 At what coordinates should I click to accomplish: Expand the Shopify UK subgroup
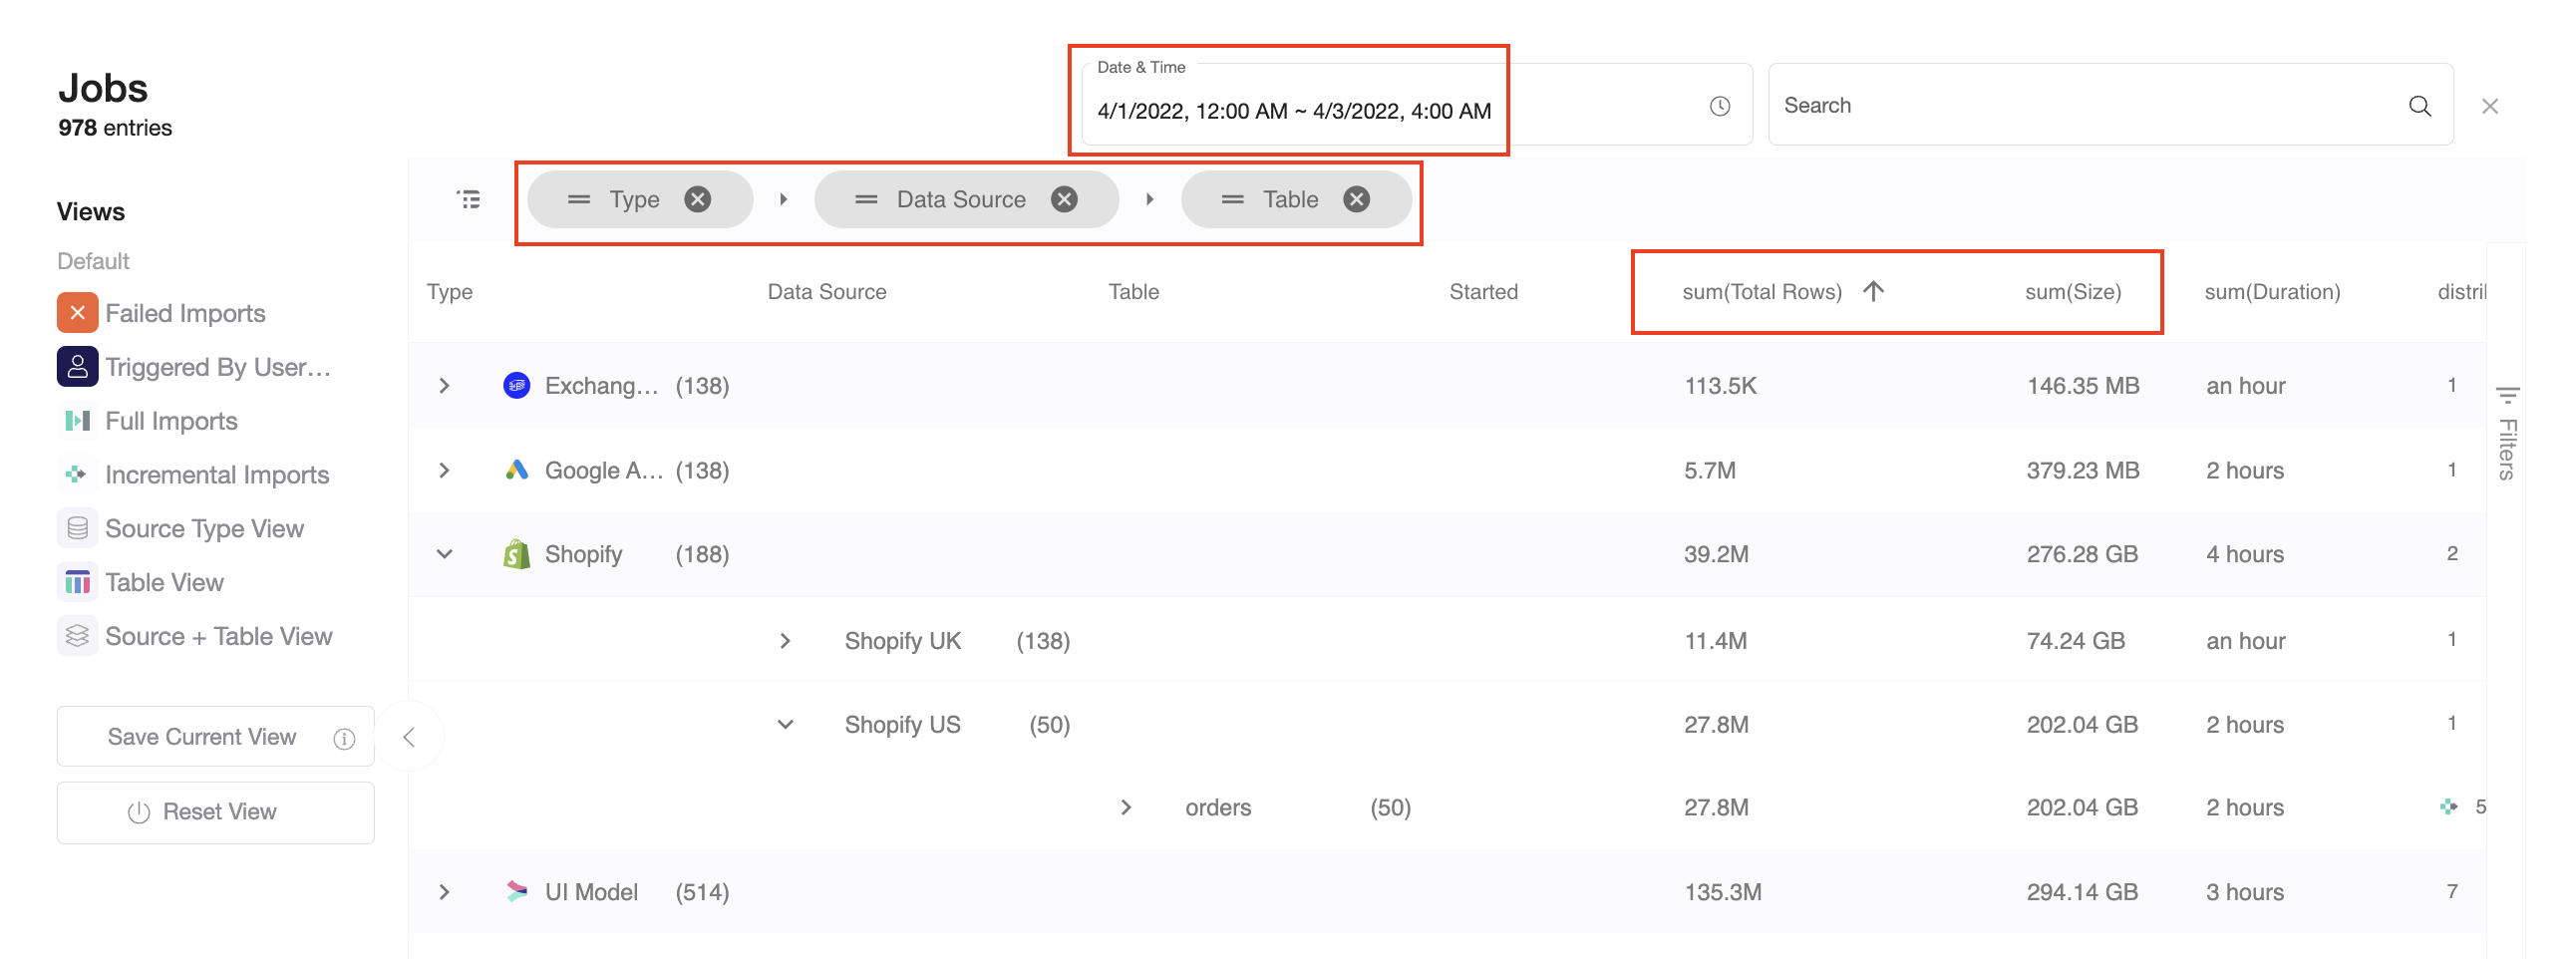click(x=785, y=640)
